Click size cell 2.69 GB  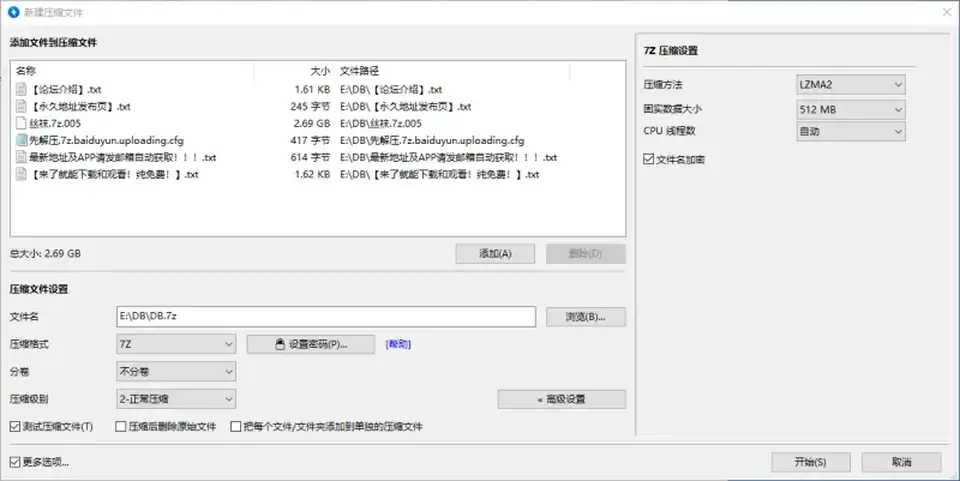click(312, 123)
